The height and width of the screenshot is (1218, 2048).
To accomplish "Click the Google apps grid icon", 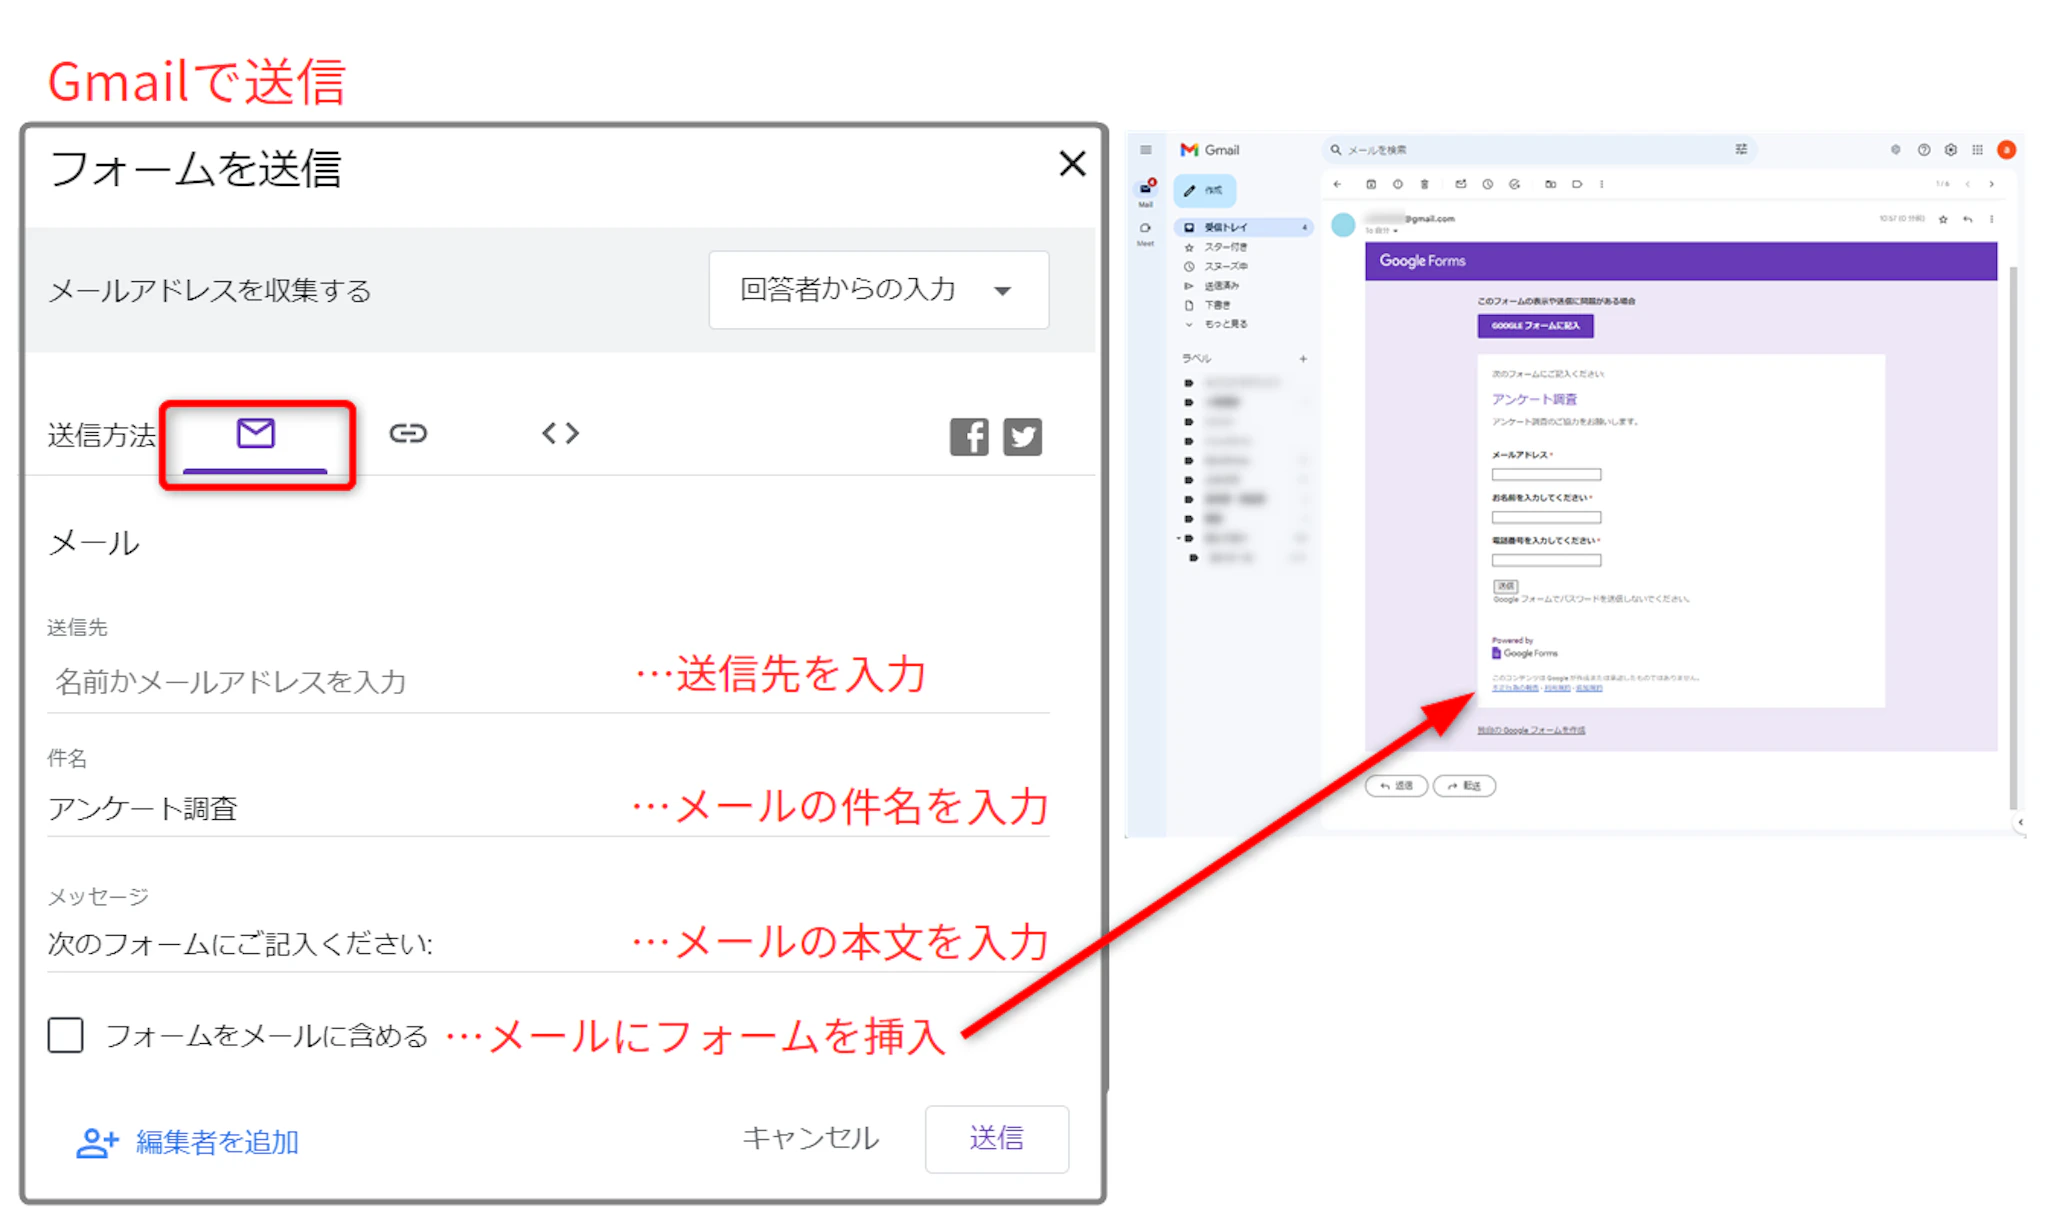I will (x=1977, y=150).
